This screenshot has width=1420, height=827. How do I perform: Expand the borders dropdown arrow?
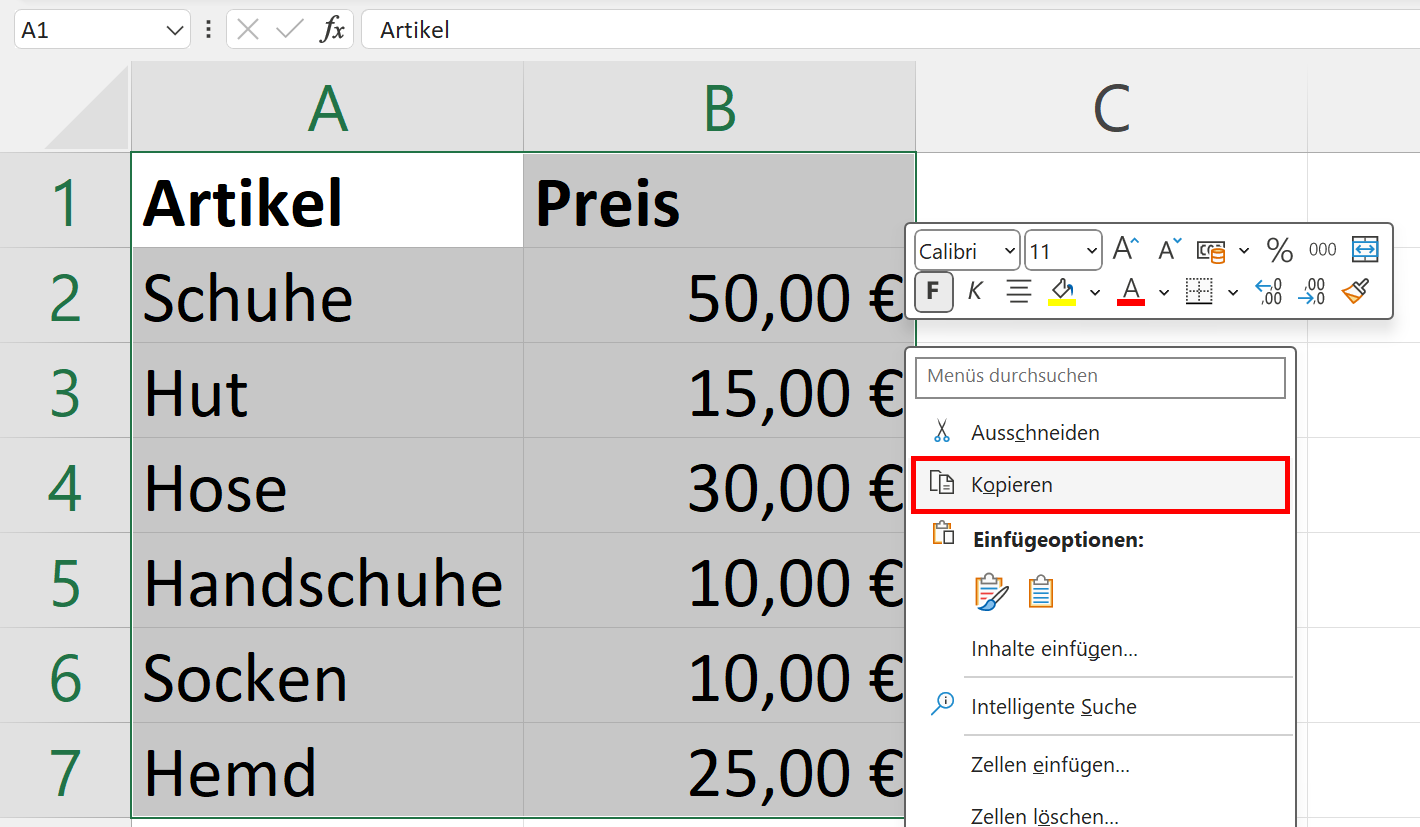[1233, 292]
